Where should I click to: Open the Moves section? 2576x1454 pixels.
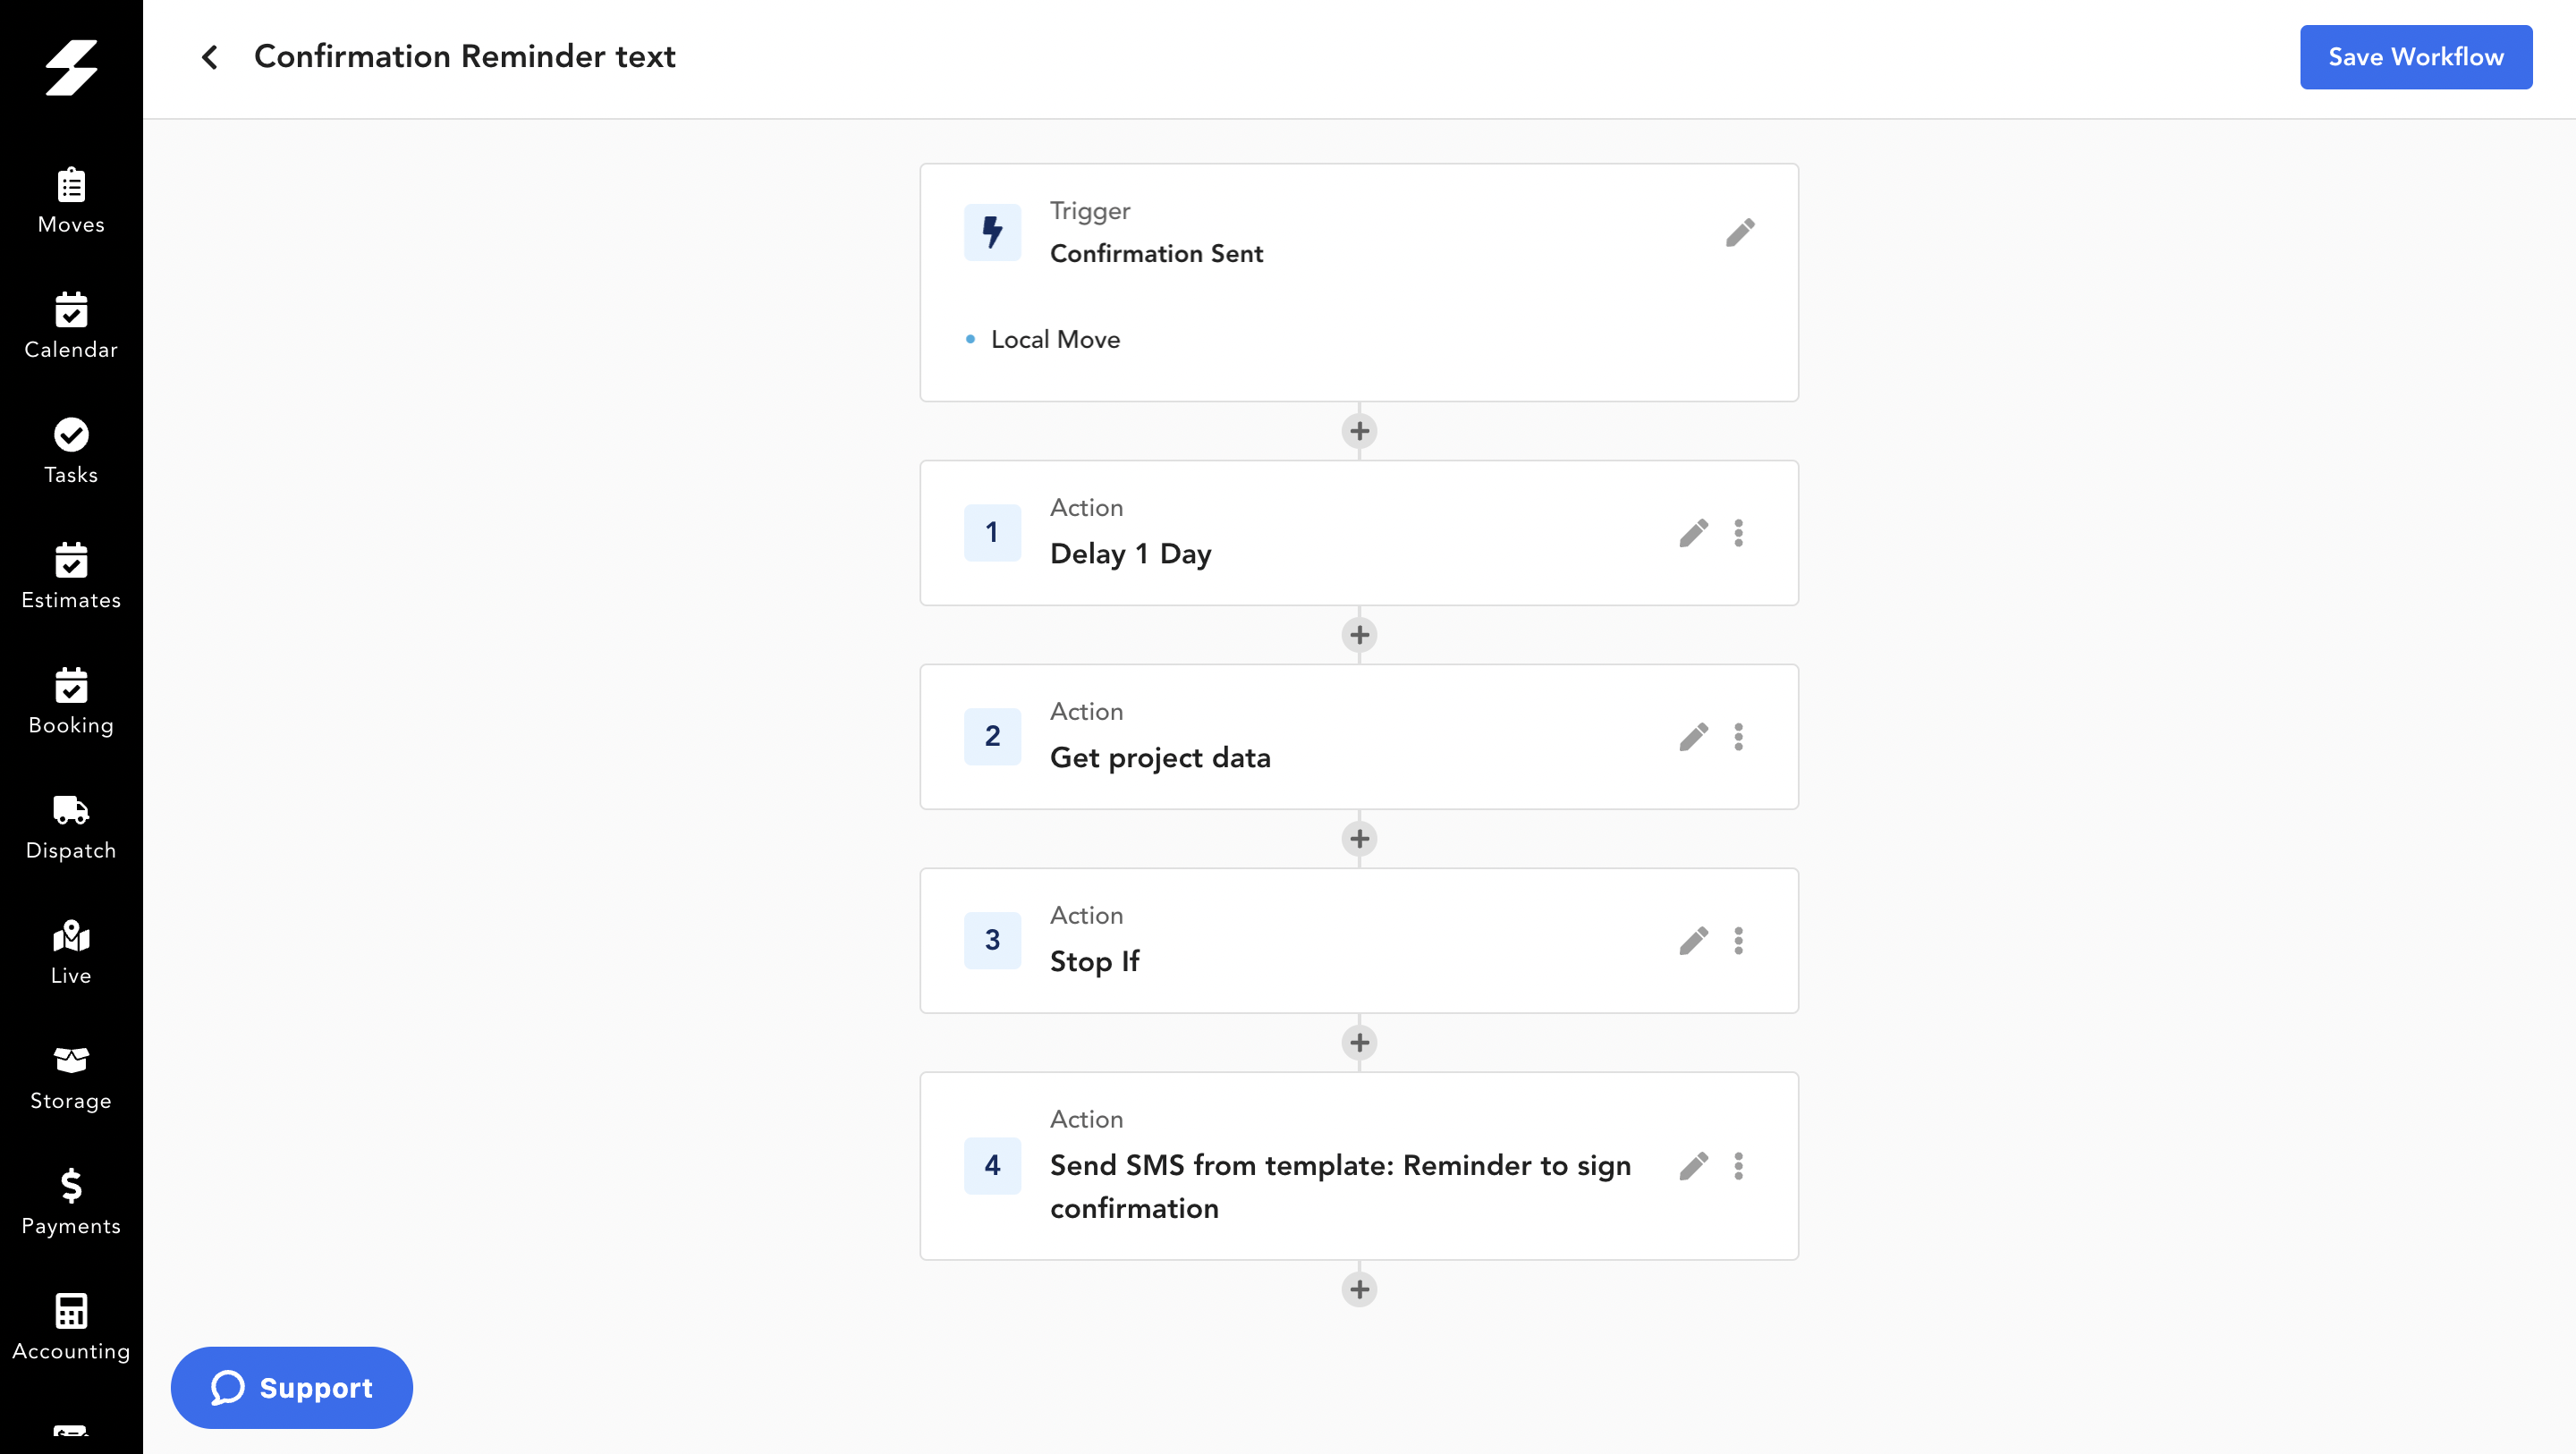coord(71,201)
